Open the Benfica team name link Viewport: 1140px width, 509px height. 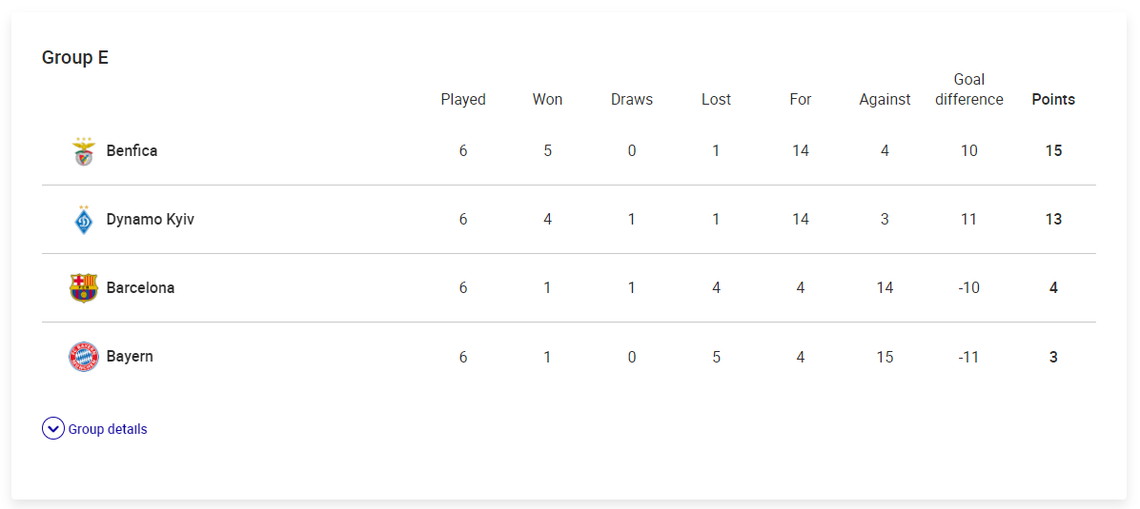[x=132, y=151]
